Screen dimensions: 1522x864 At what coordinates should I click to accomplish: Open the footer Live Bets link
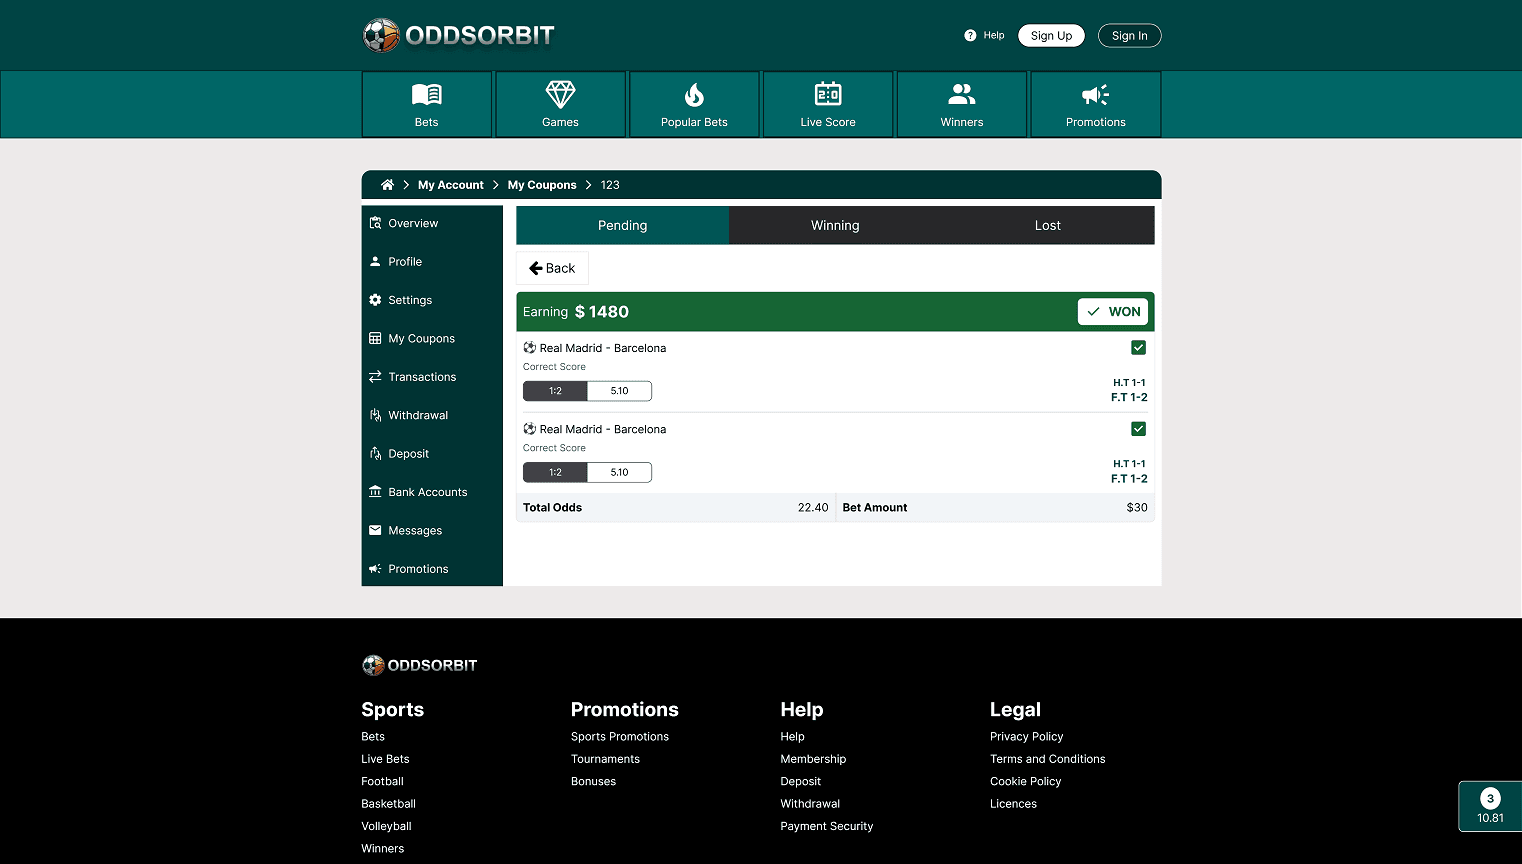[x=385, y=759]
